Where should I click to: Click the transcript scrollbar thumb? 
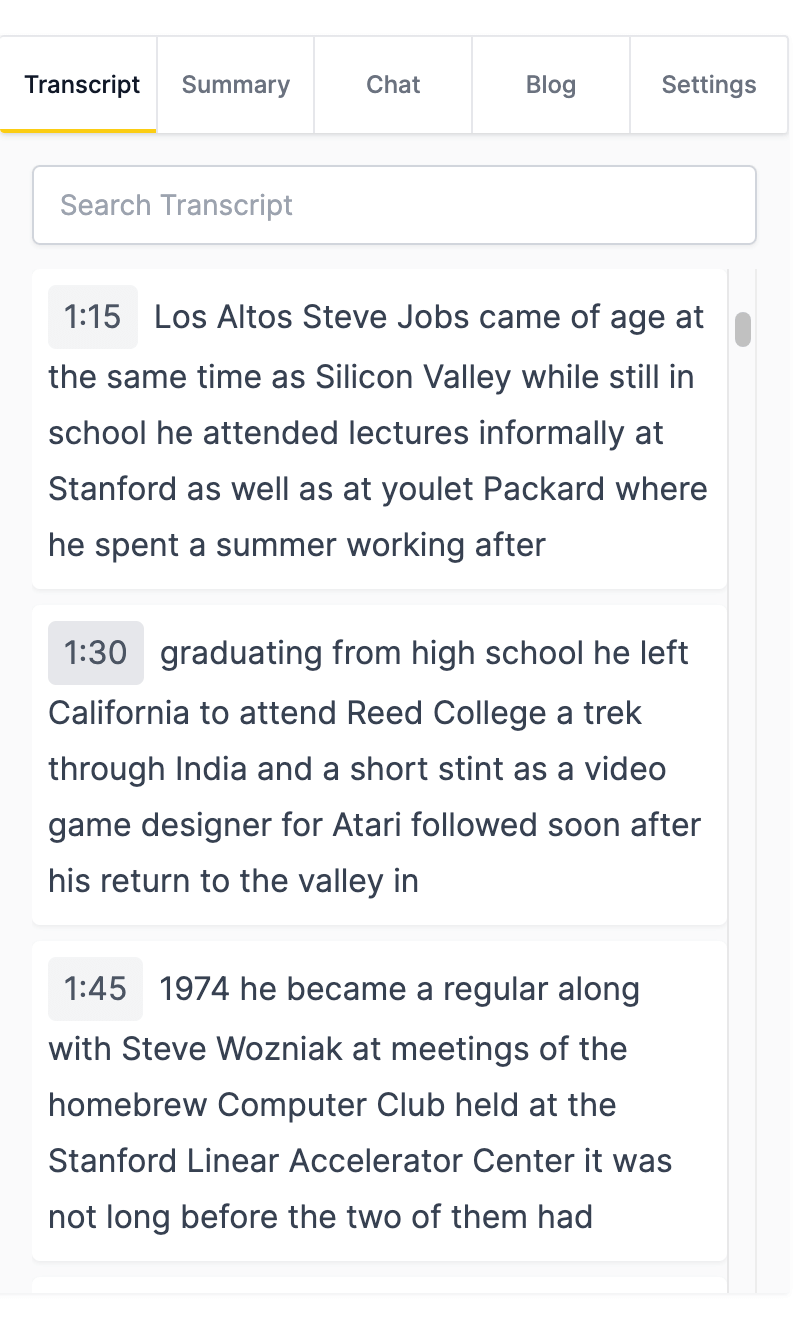click(742, 329)
